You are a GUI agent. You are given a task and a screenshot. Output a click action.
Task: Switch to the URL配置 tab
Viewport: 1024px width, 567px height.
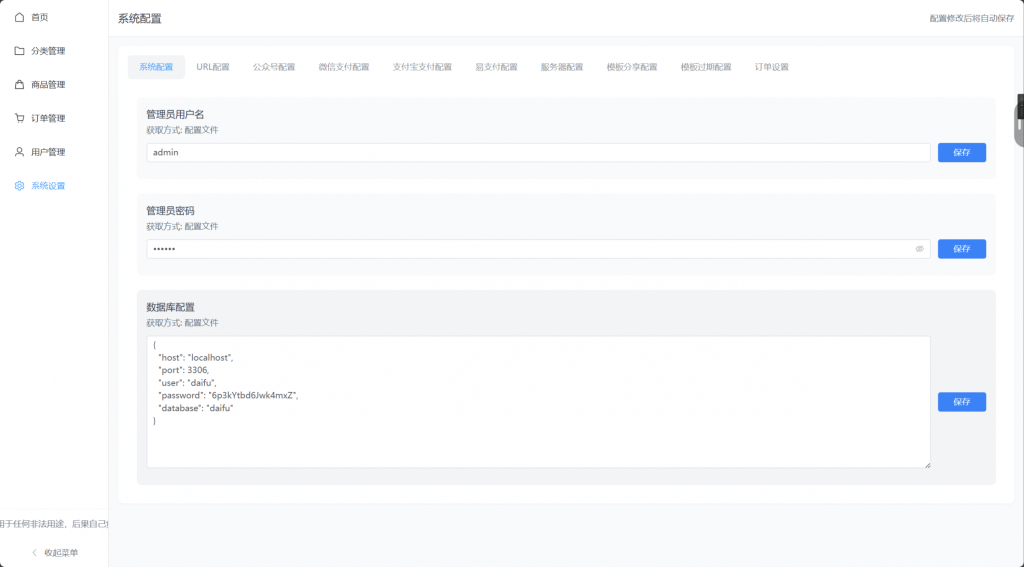(x=212, y=67)
